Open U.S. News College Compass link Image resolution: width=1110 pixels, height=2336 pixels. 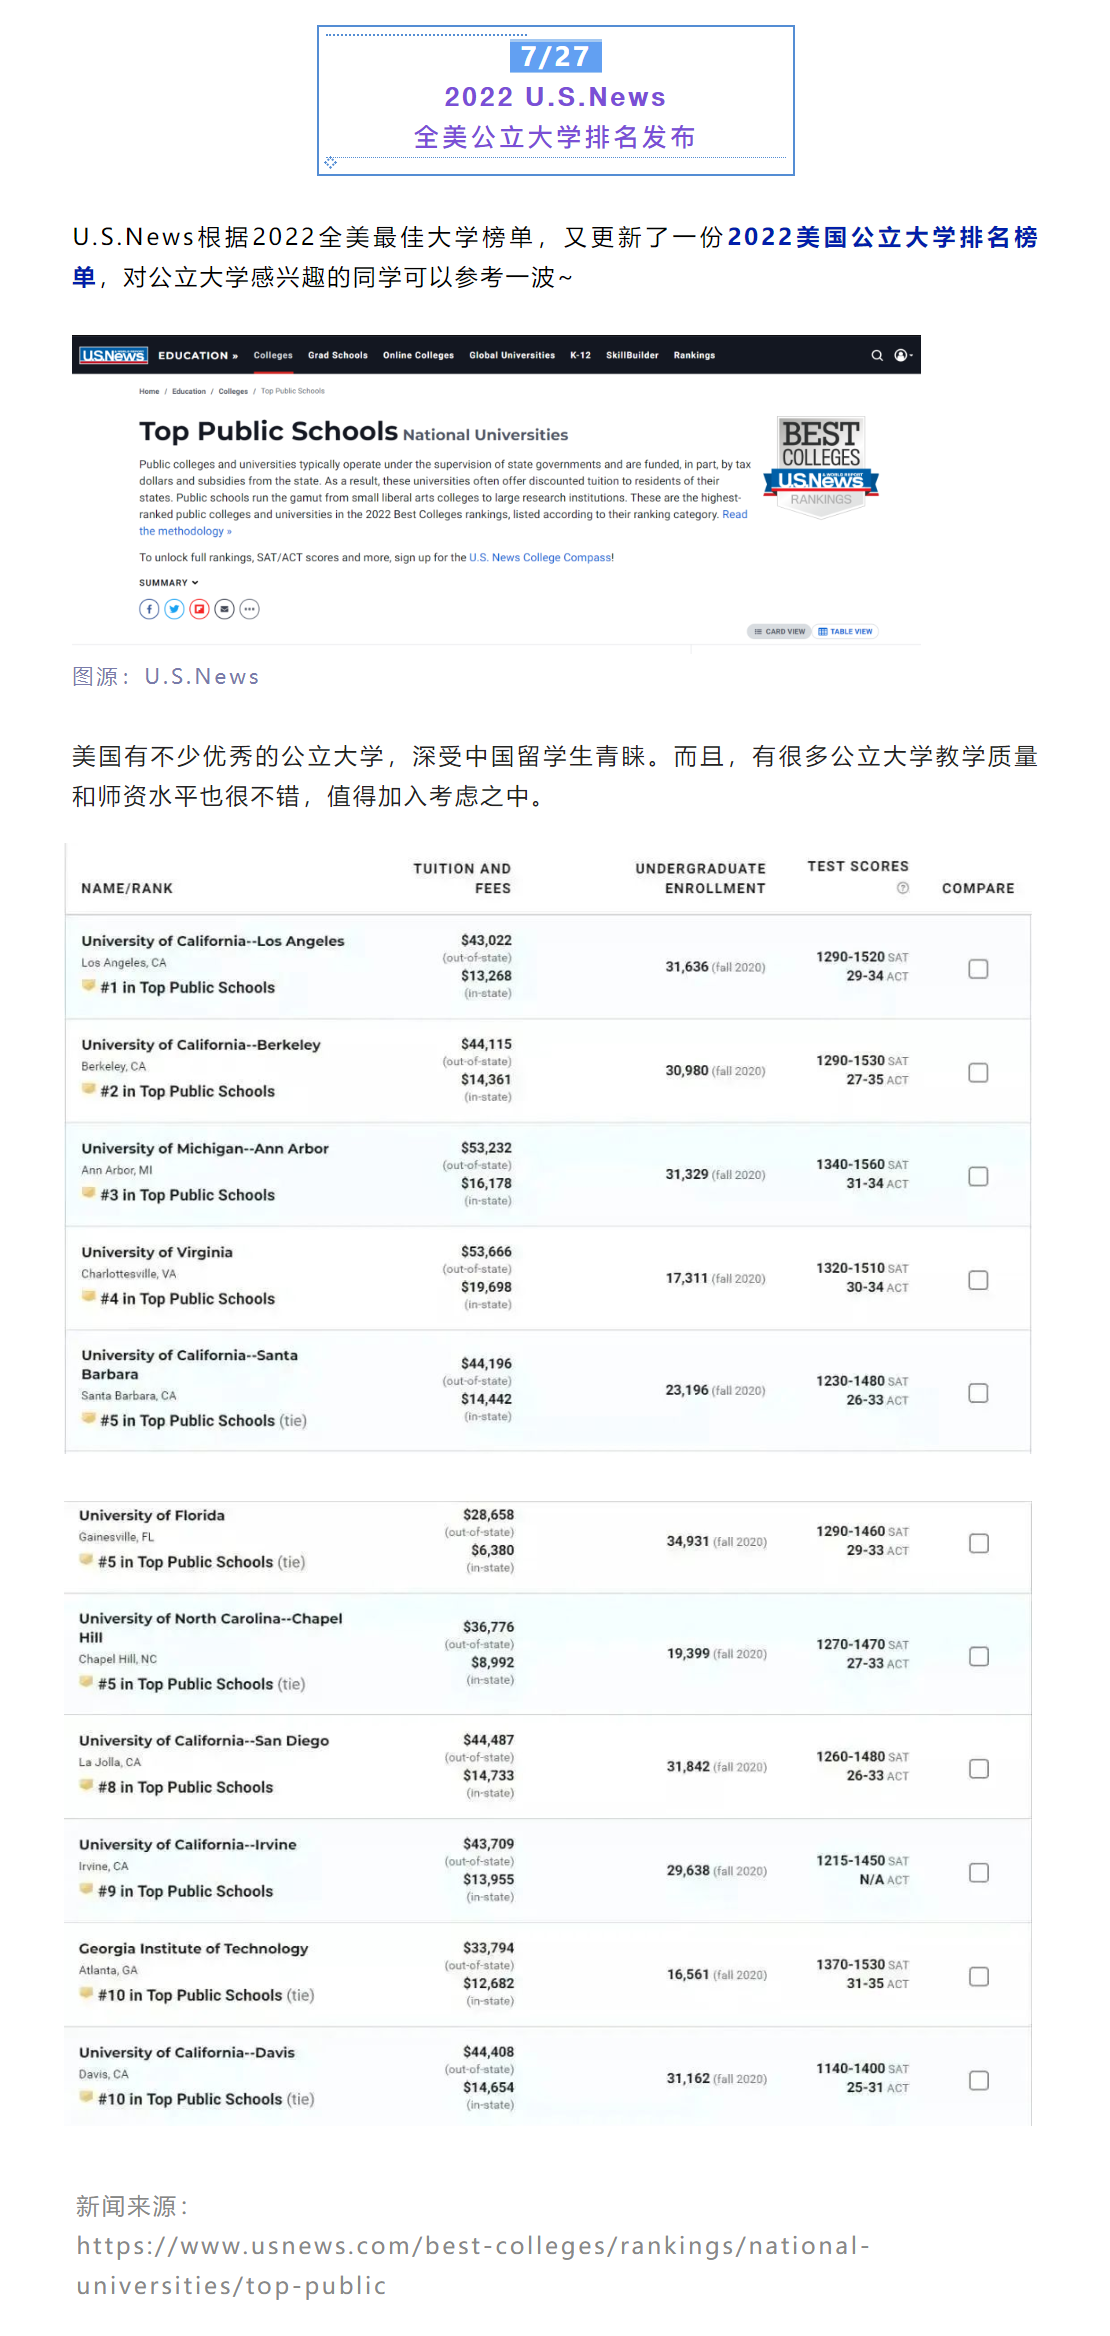pyautogui.click(x=541, y=558)
